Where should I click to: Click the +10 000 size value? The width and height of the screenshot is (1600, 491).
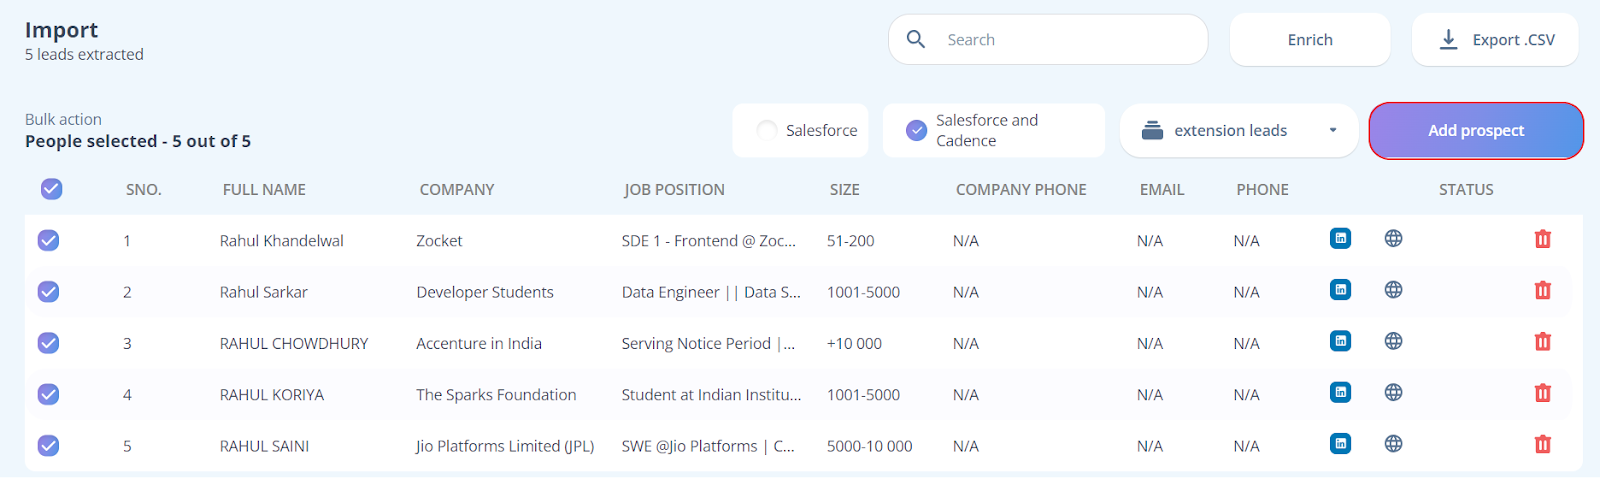coord(854,343)
